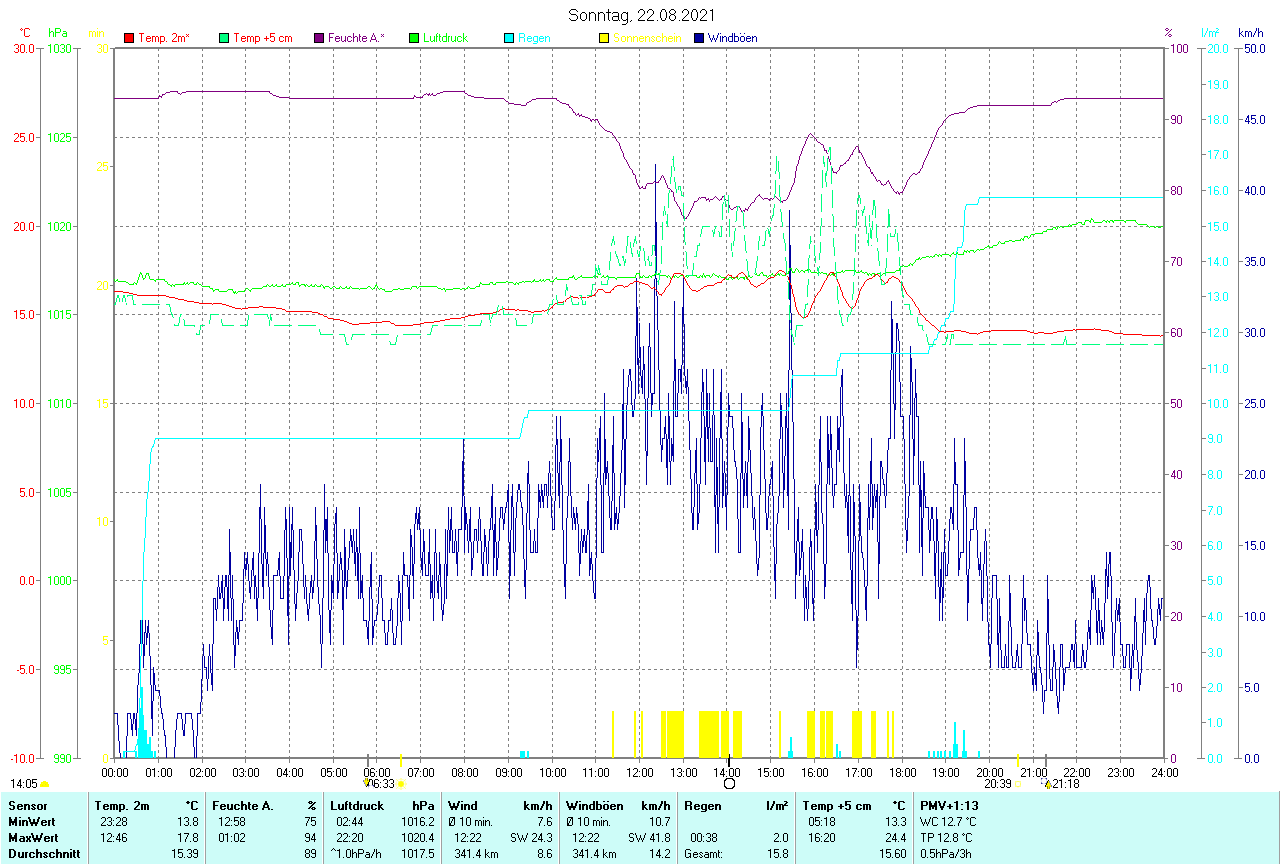Click the '03:00' time axis tick label

click(x=246, y=772)
